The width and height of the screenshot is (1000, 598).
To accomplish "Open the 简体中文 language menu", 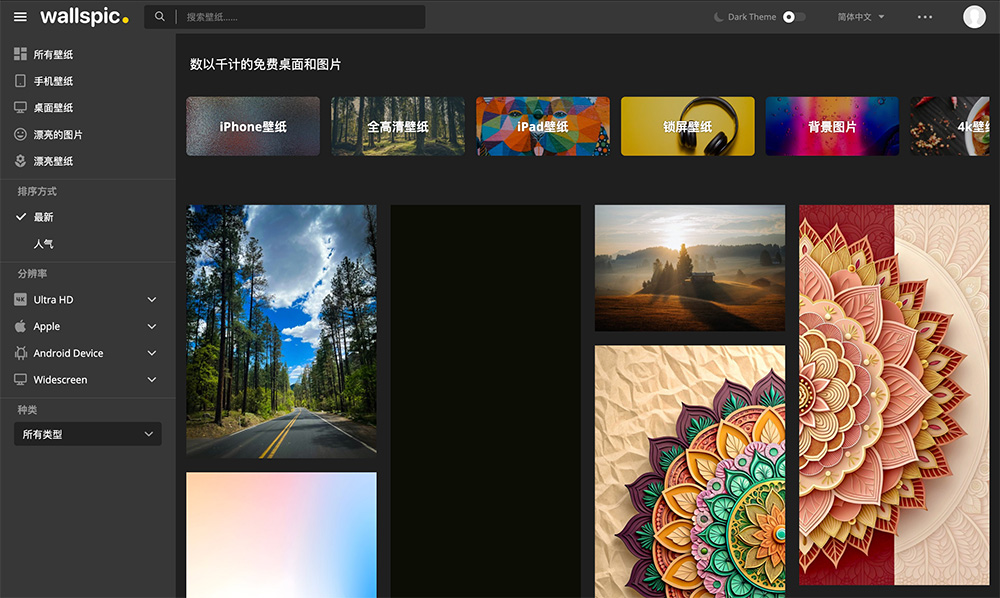I will point(862,16).
